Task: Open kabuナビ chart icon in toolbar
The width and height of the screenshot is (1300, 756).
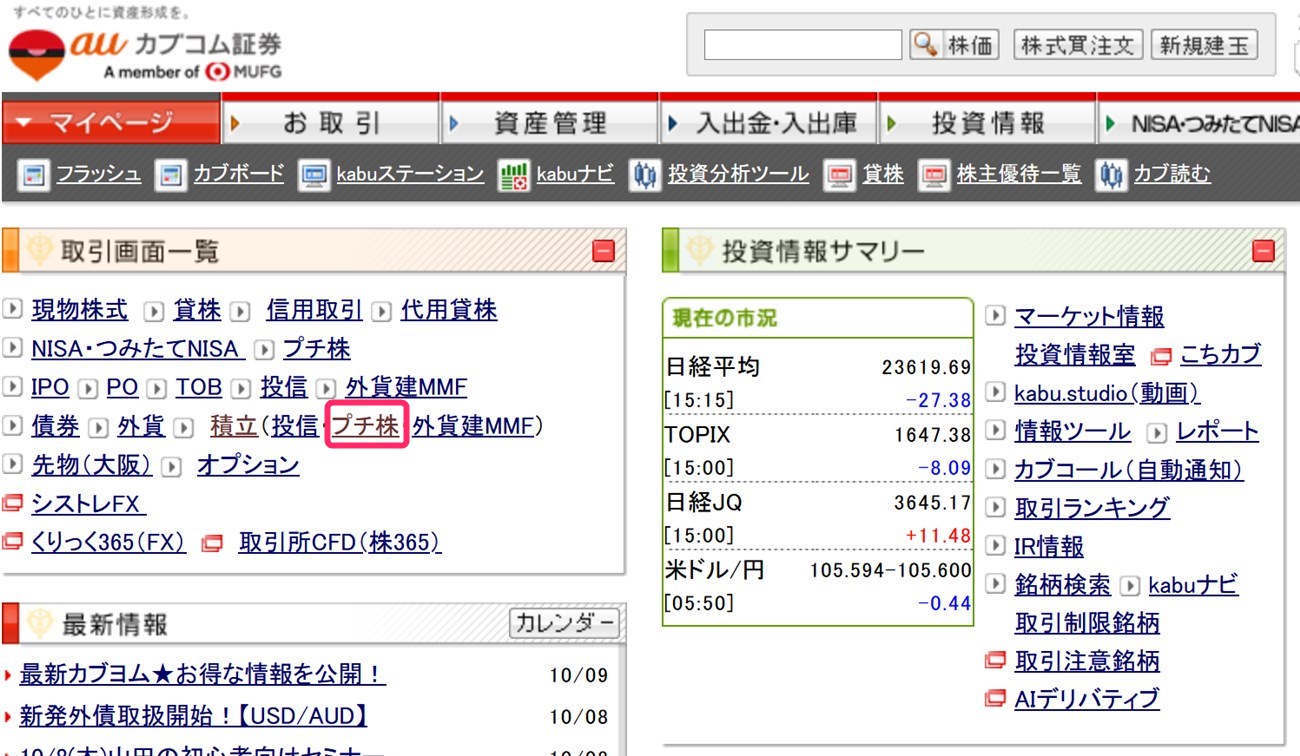Action: tap(513, 175)
